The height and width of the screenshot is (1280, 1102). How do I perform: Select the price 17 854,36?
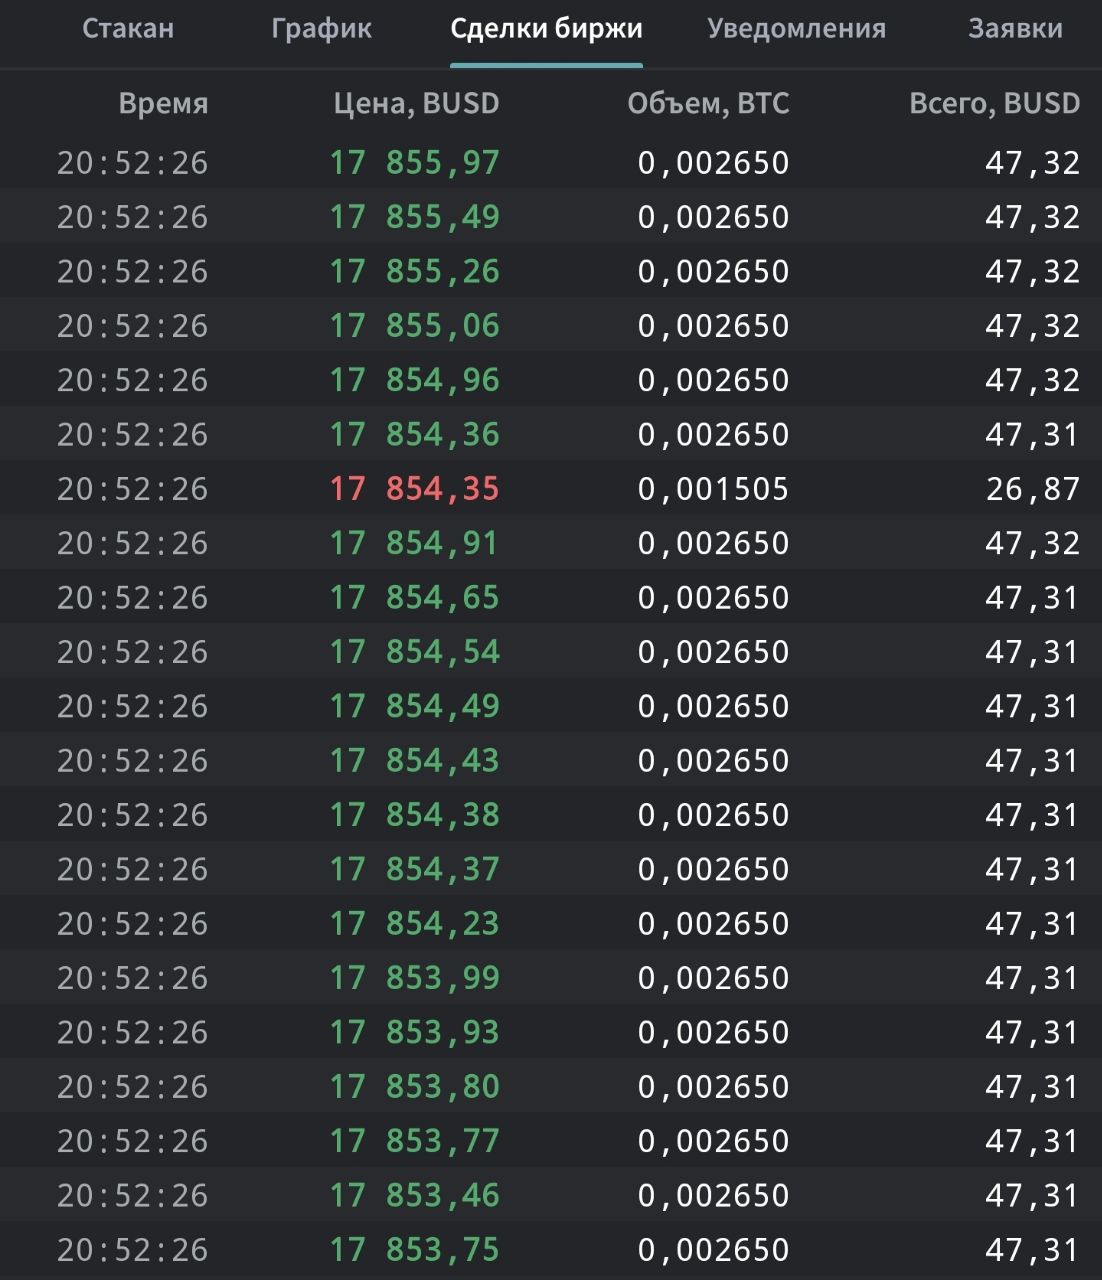click(415, 434)
